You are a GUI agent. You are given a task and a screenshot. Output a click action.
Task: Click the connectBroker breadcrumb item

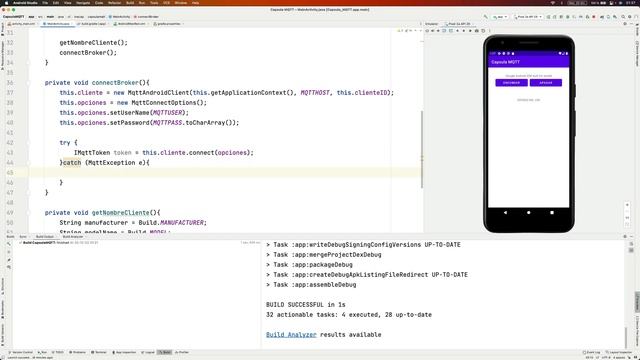147,17
